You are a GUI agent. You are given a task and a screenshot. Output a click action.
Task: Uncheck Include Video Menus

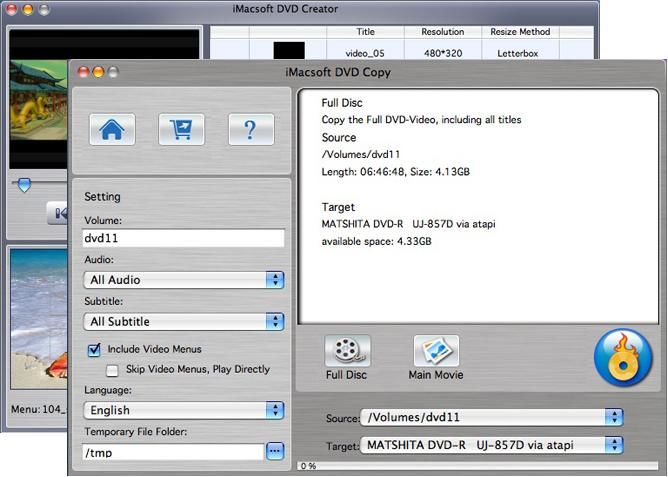(94, 350)
